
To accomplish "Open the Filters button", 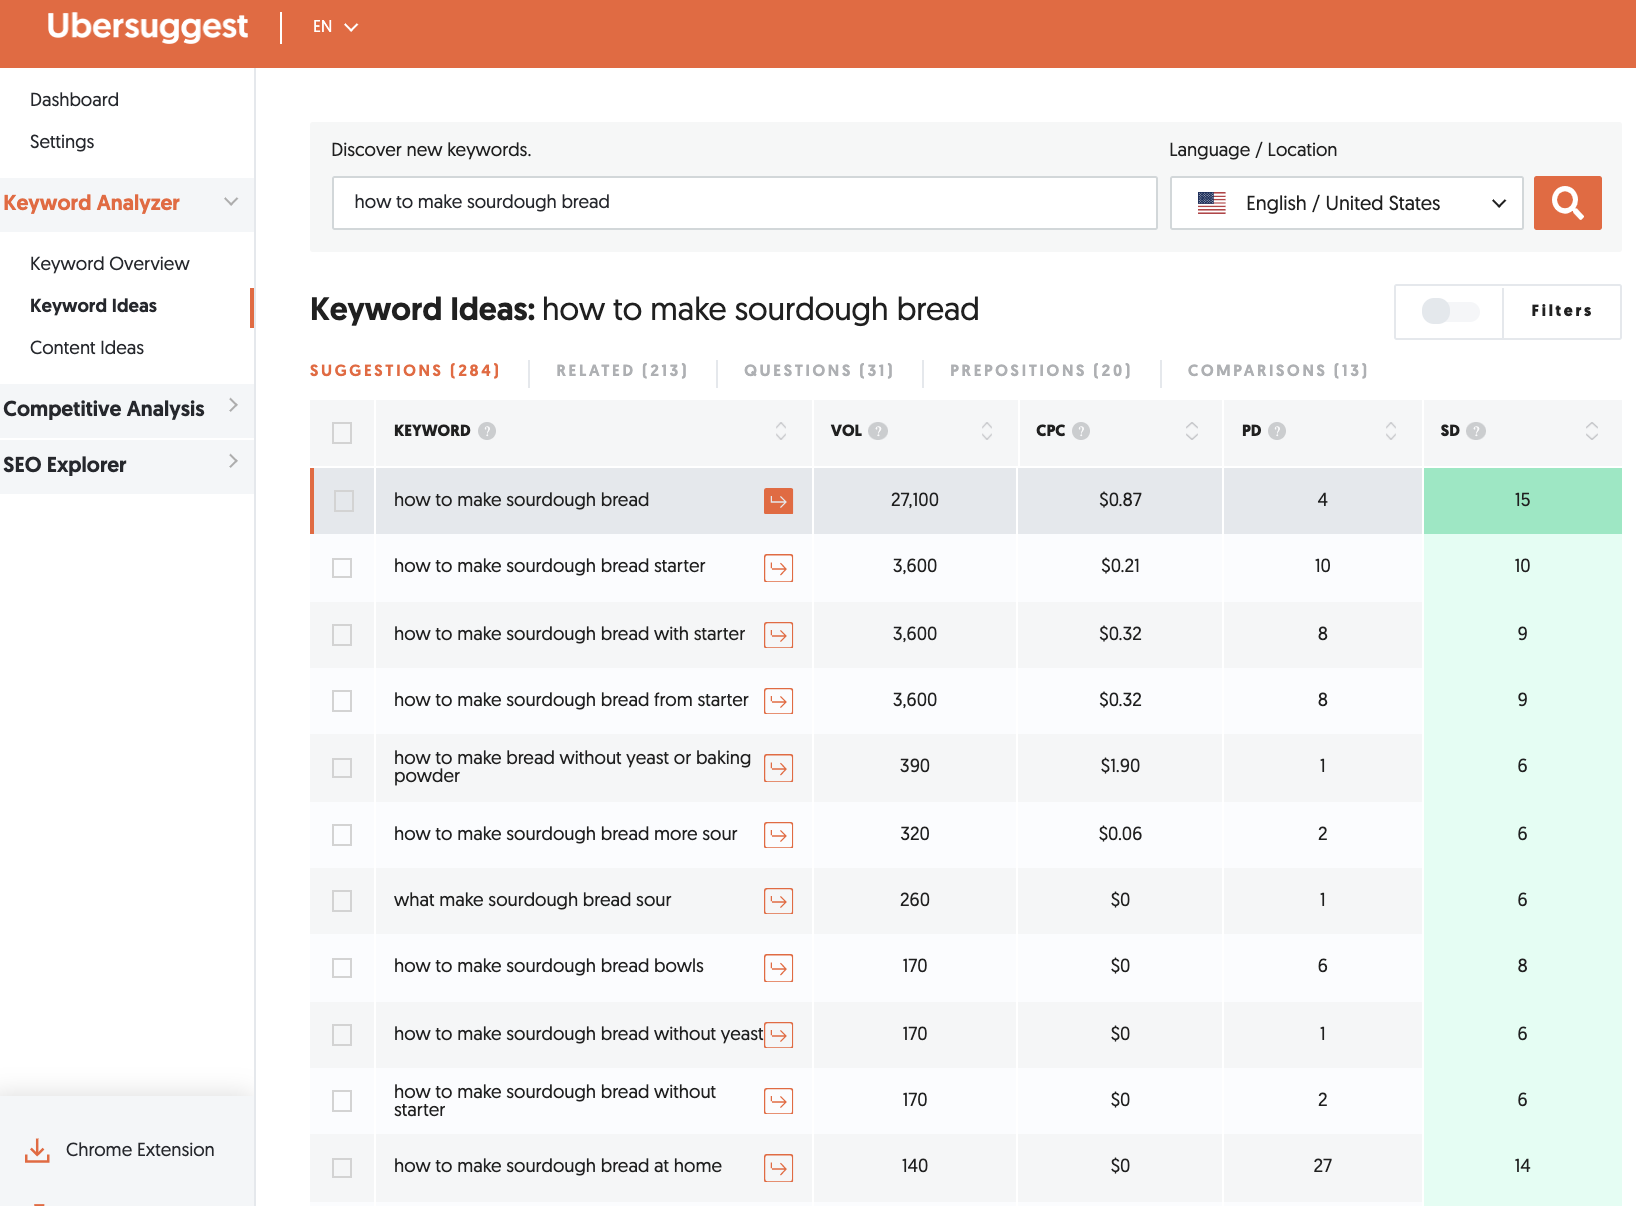I will click(1561, 311).
